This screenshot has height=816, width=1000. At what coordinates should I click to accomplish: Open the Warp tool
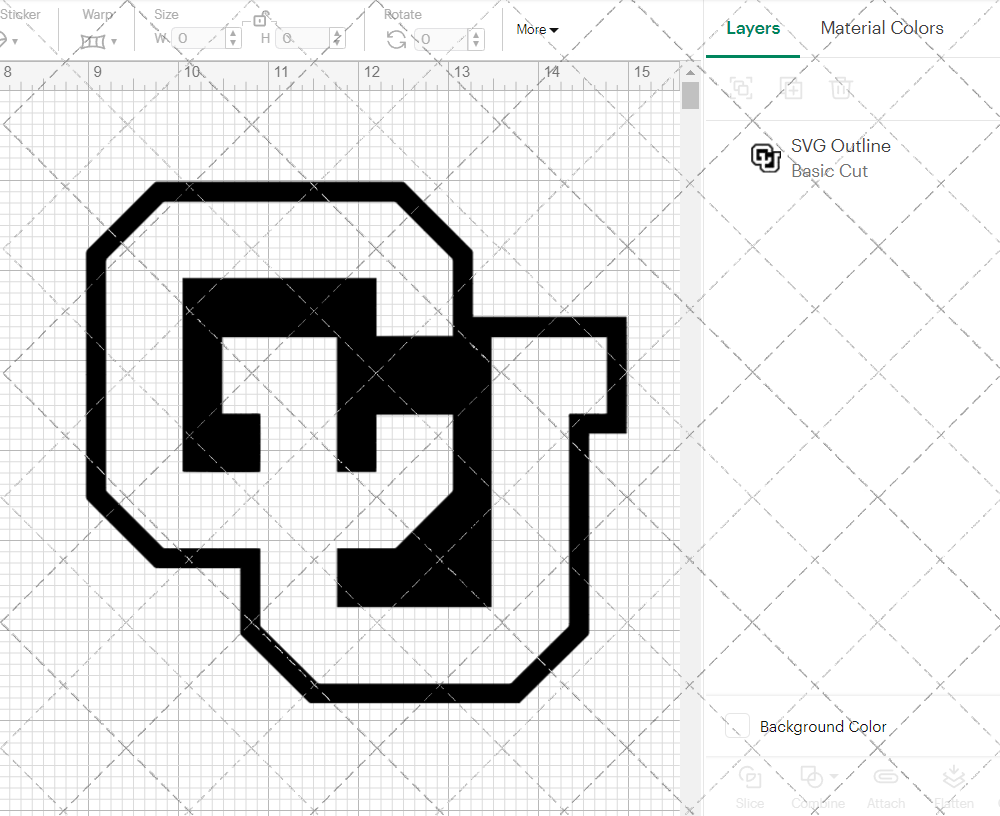click(x=92, y=41)
